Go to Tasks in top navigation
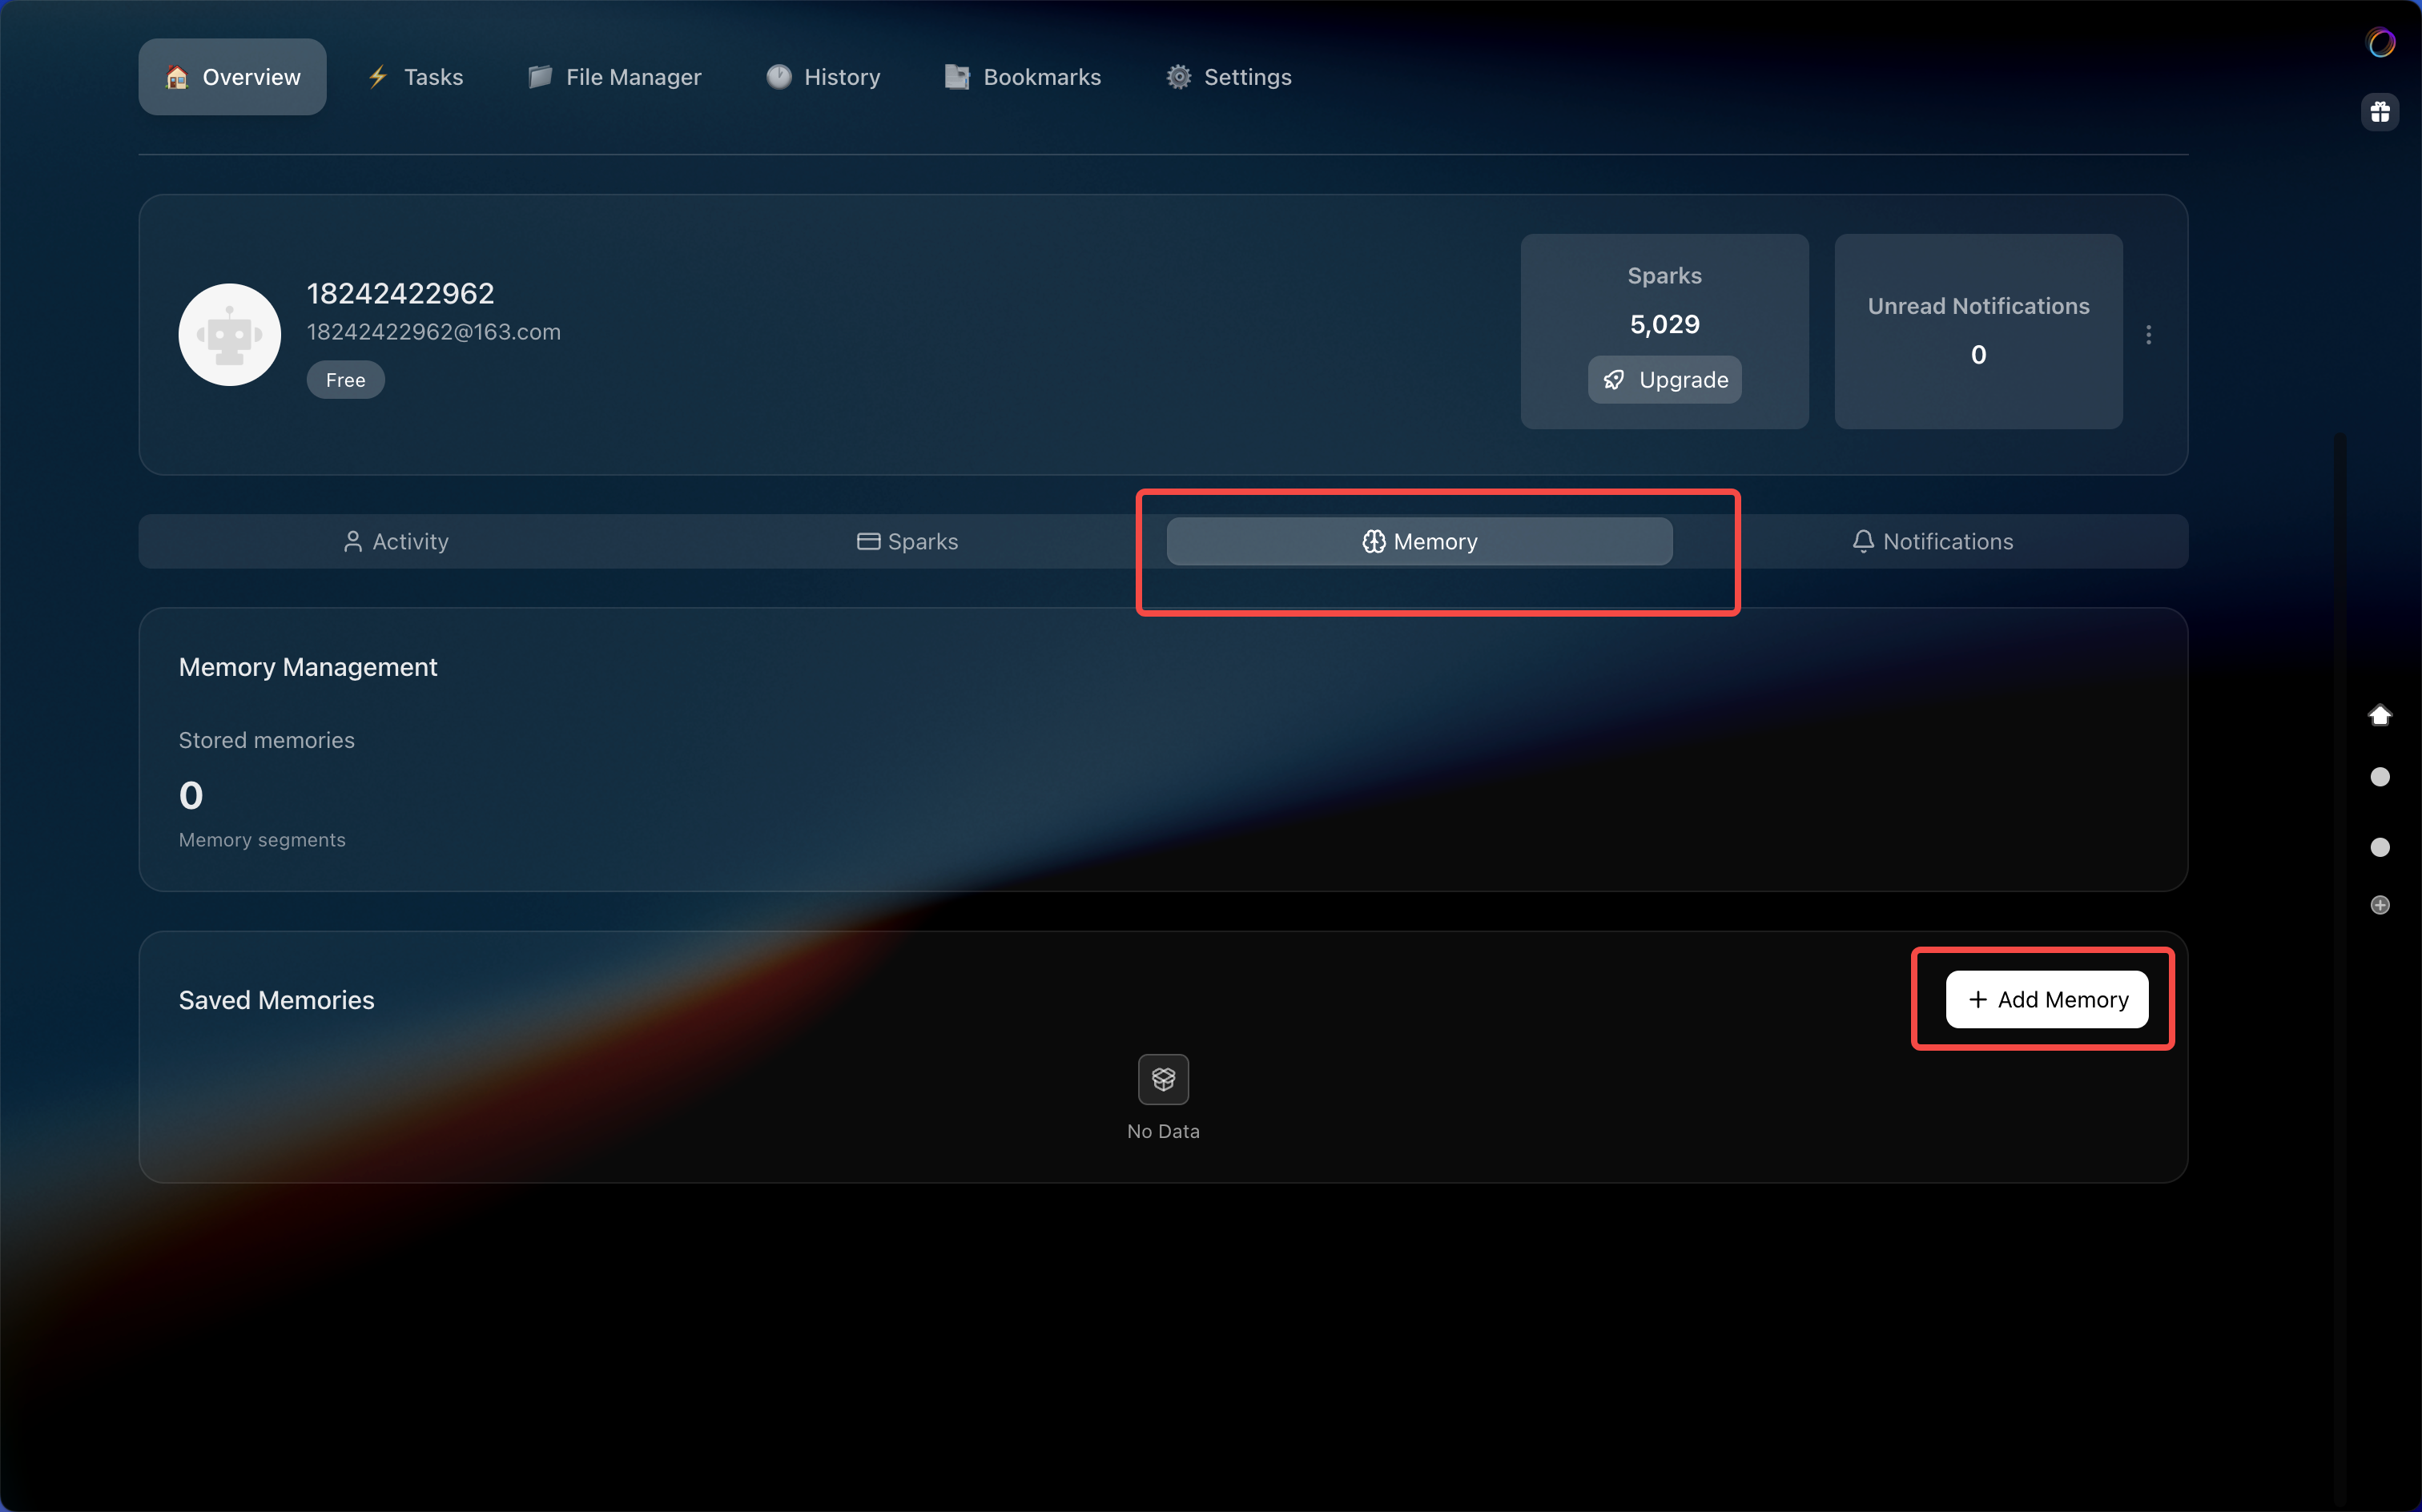The width and height of the screenshot is (2422, 1512). 415,77
